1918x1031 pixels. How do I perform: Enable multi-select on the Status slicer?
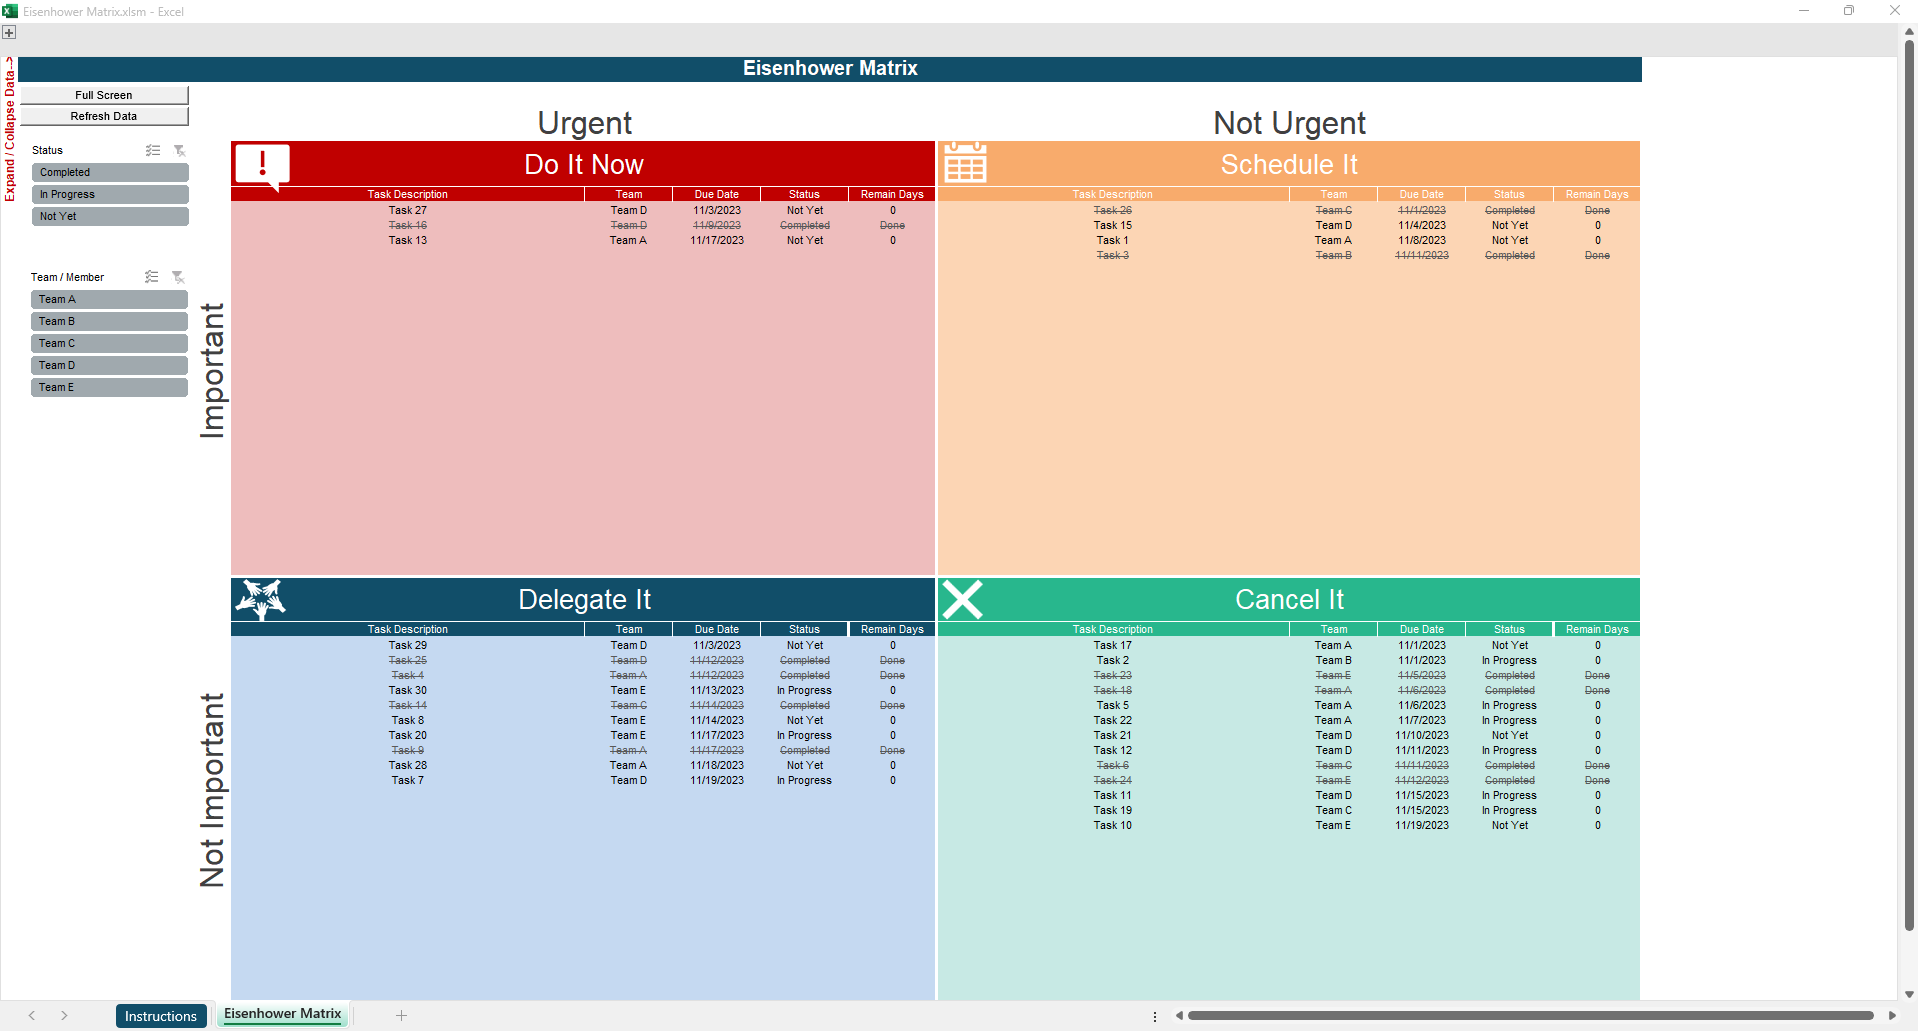[153, 150]
